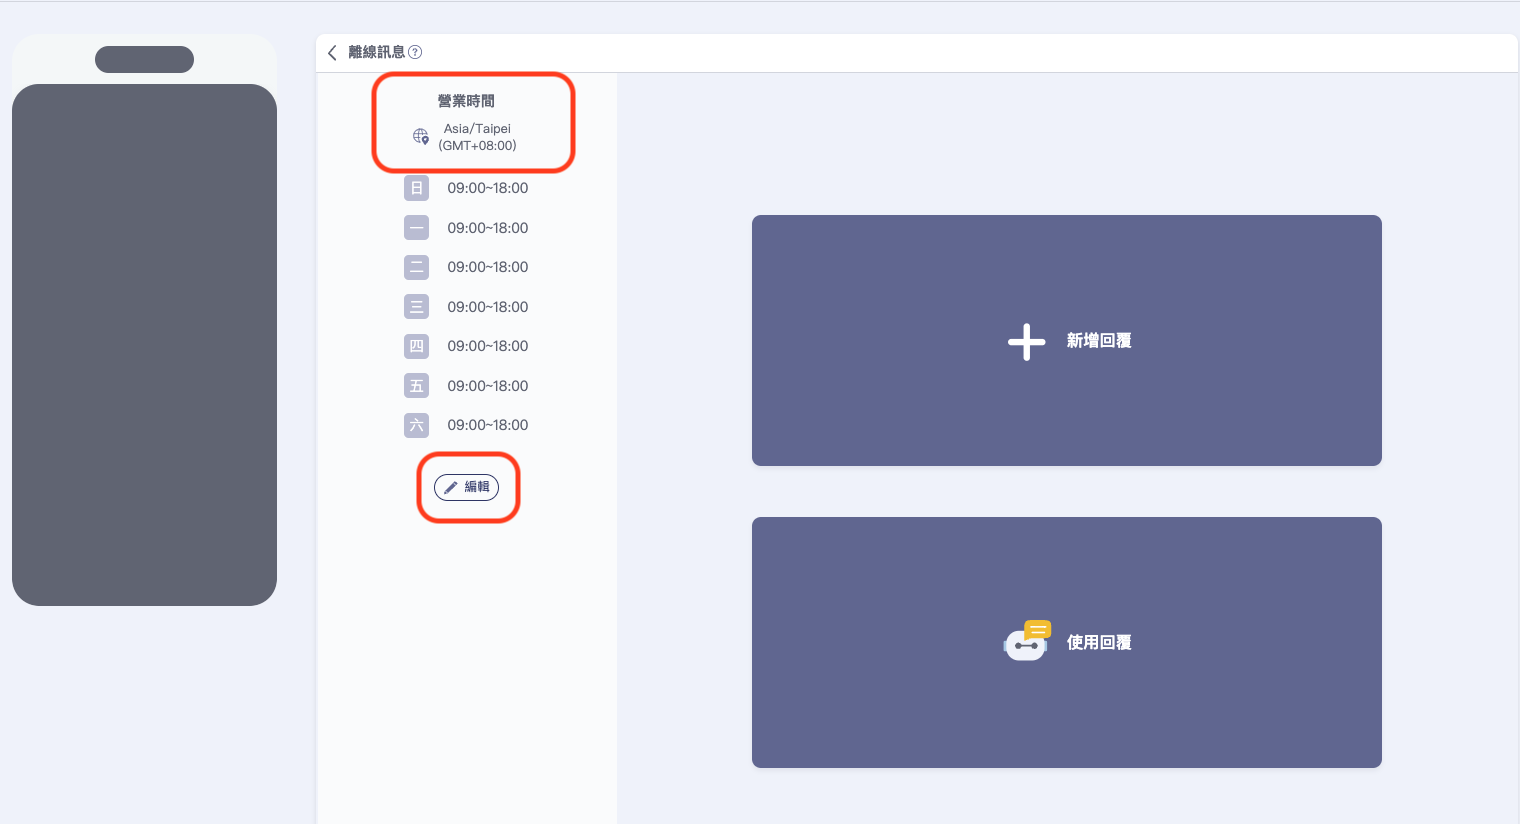
Task: Click the 使用回覆 label text
Action: pos(1098,643)
